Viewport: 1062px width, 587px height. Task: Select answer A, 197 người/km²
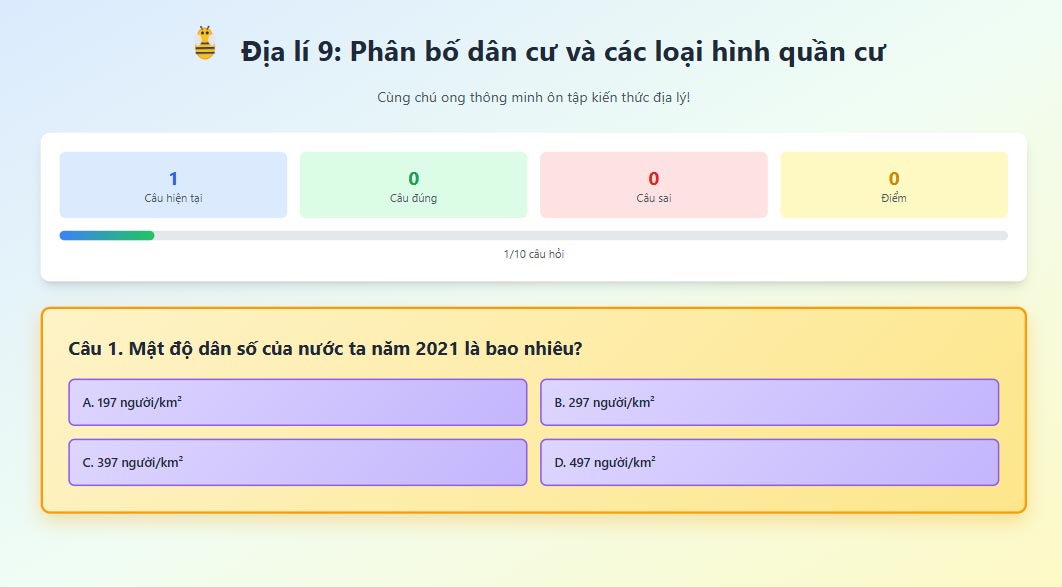point(297,402)
